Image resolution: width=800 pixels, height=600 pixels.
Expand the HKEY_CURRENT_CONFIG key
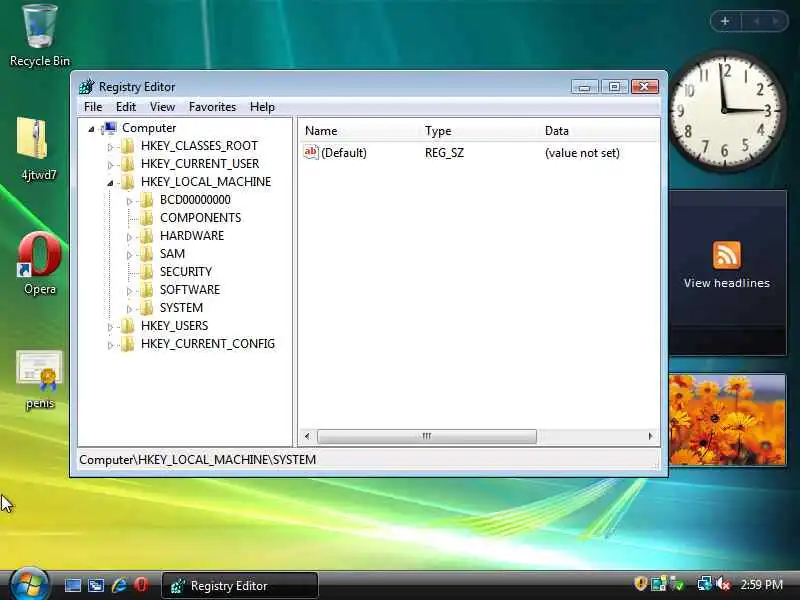(x=110, y=345)
